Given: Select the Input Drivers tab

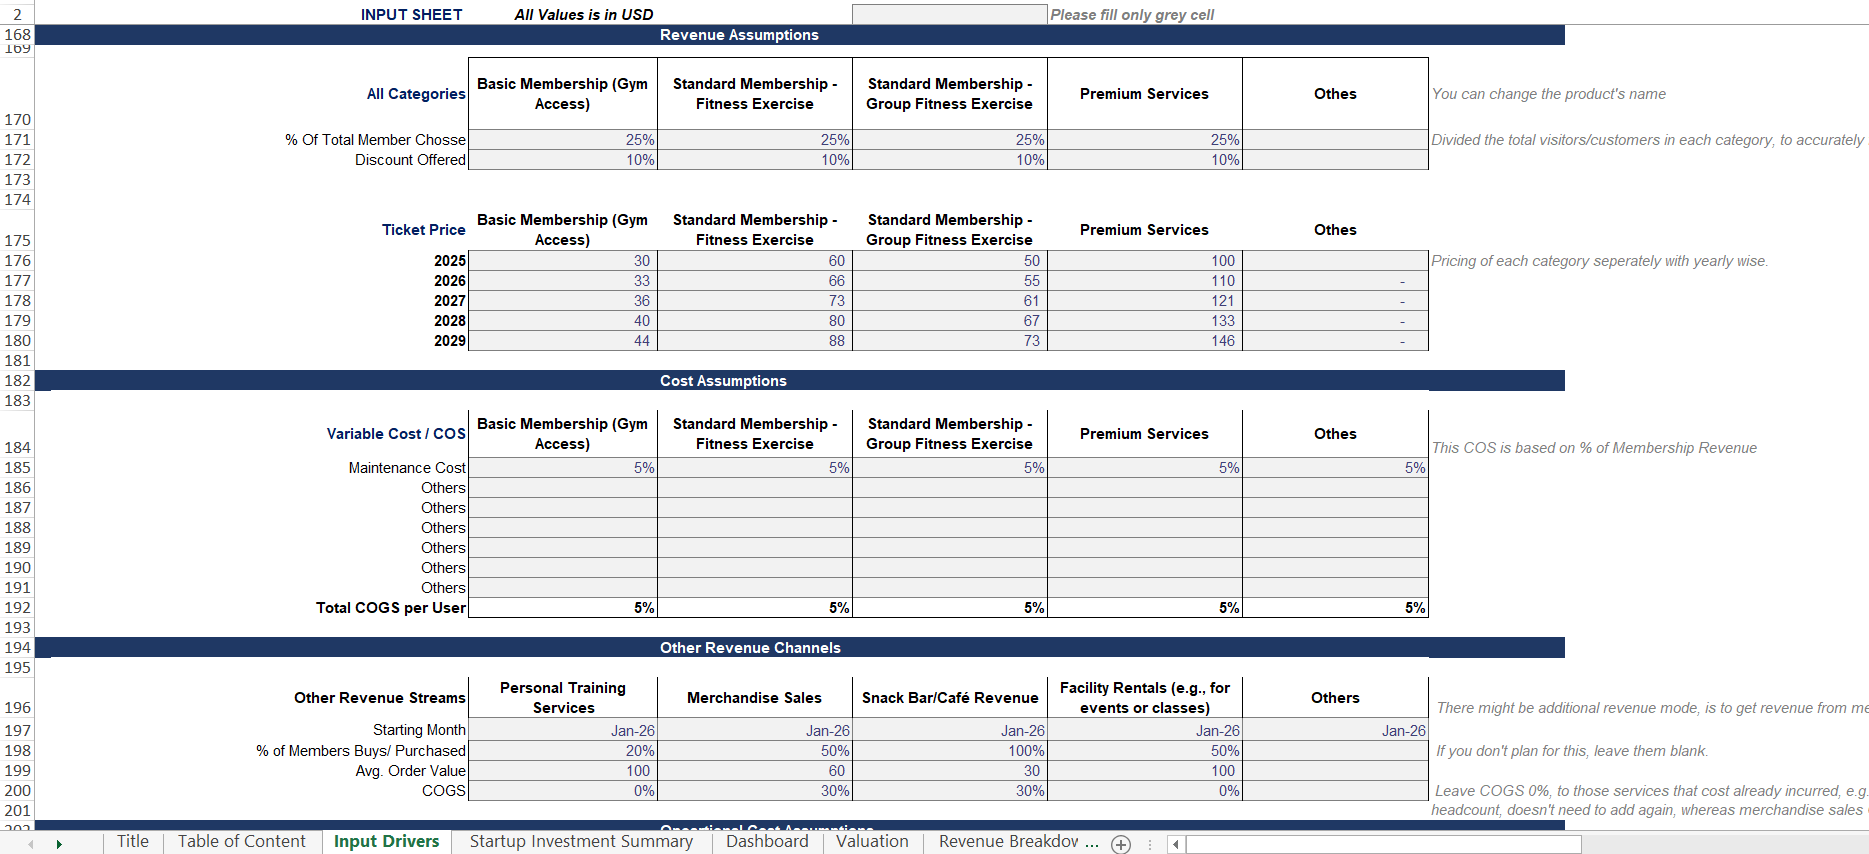Looking at the screenshot, I should [x=386, y=842].
